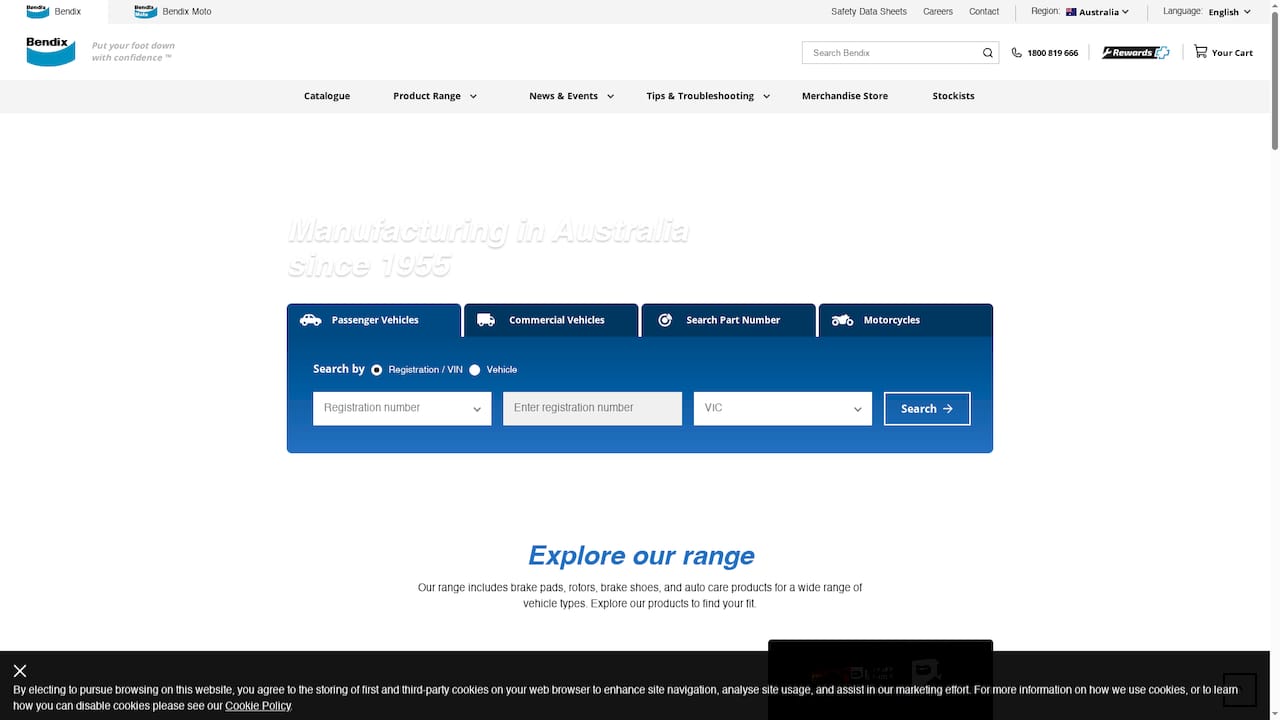The image size is (1280, 720).
Task: Open the VIC state dropdown
Action: (x=782, y=408)
